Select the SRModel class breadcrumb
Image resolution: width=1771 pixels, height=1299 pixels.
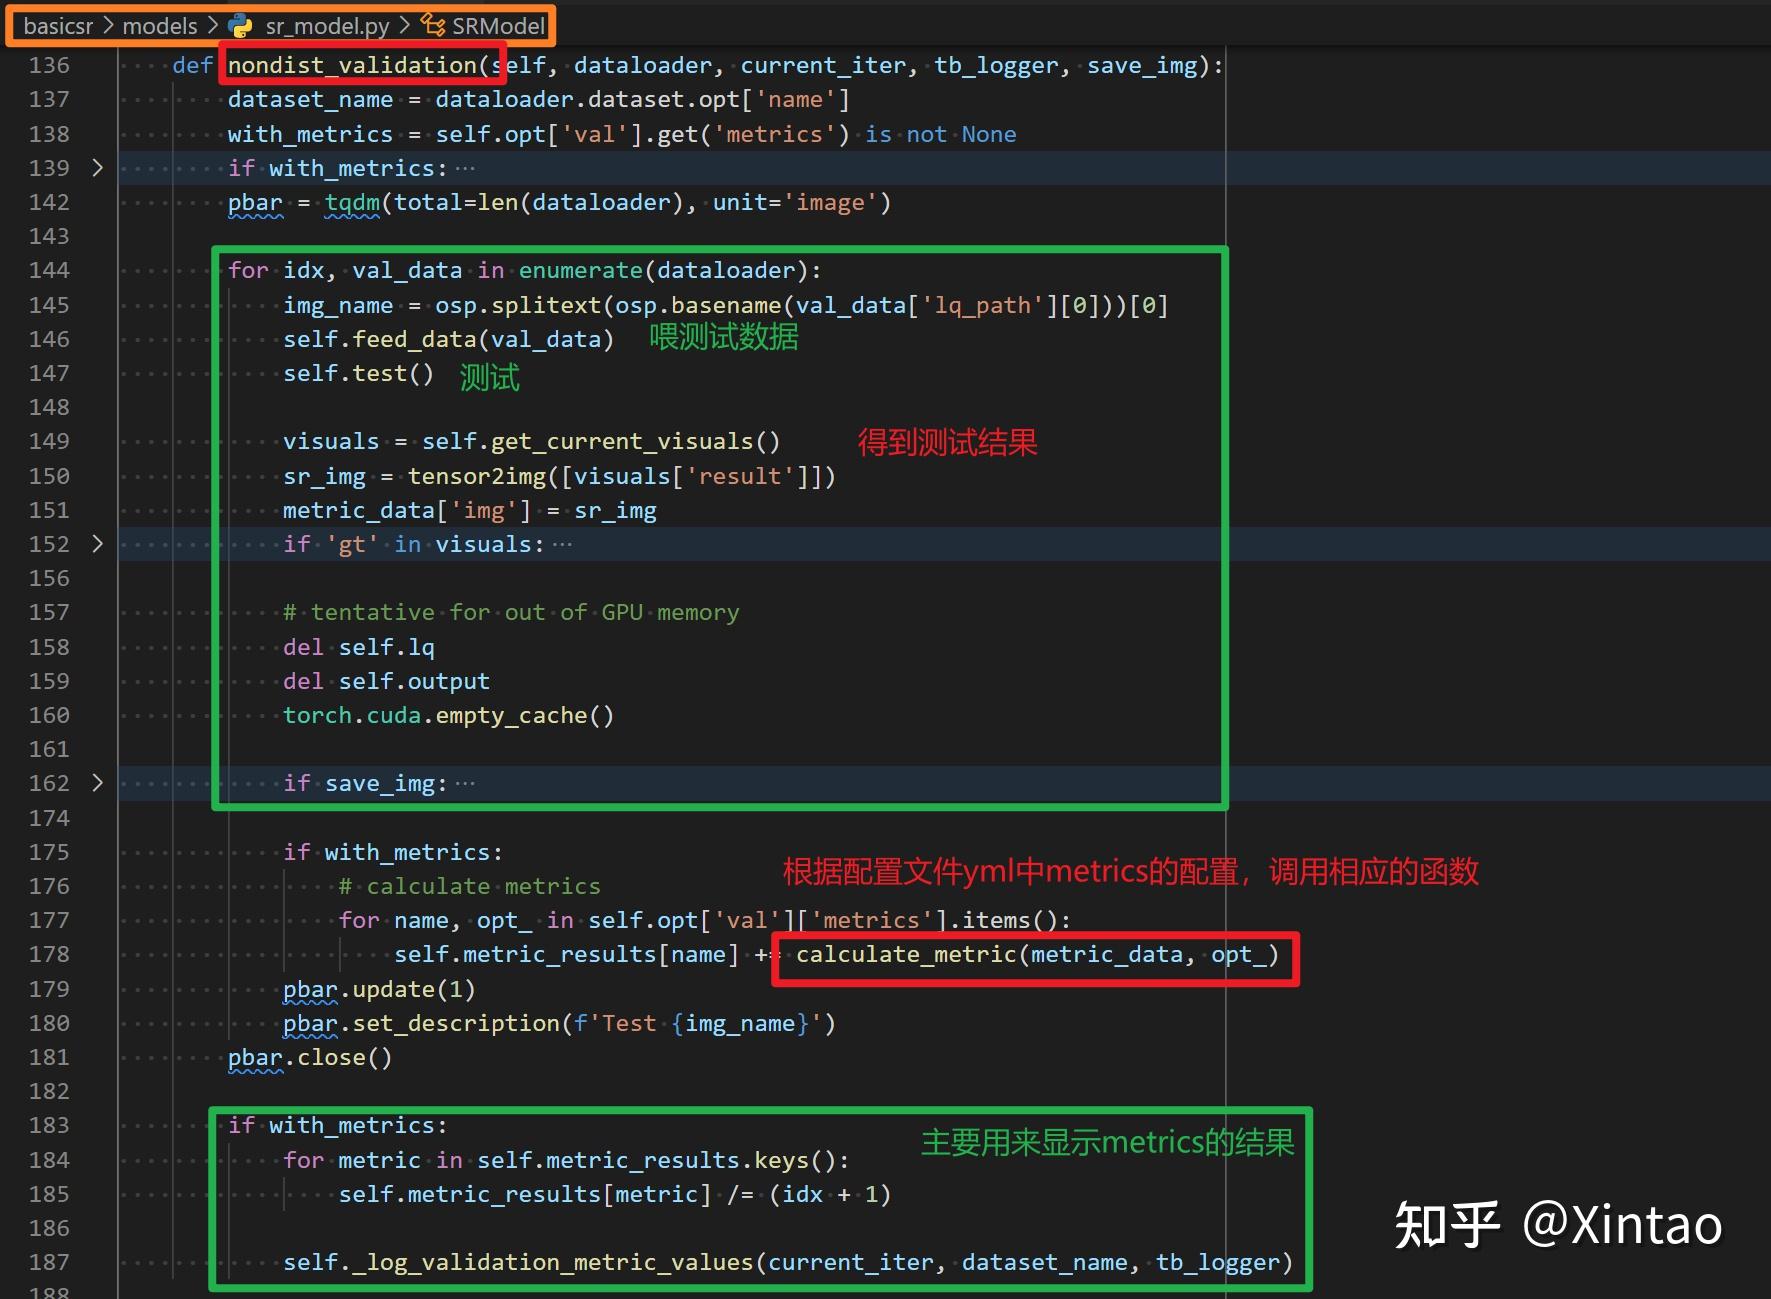(x=499, y=26)
